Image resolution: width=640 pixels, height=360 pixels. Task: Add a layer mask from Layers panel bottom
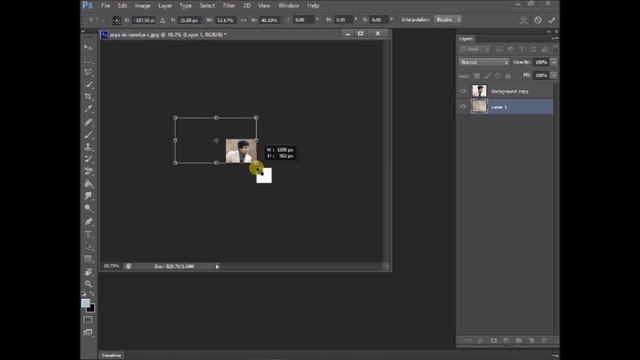pos(494,340)
